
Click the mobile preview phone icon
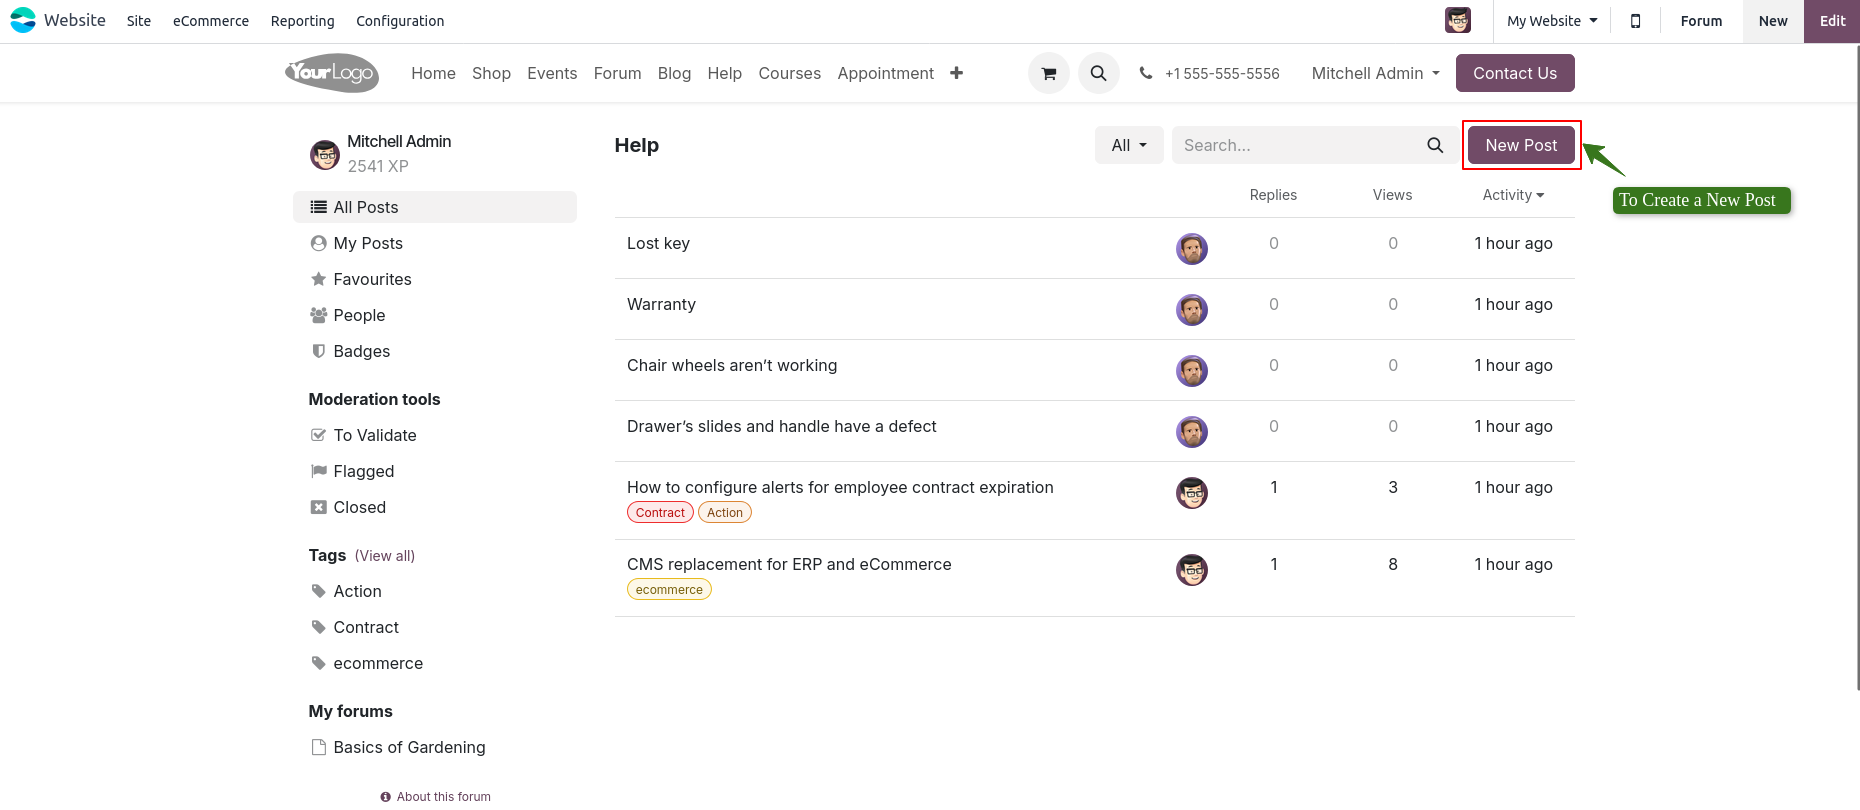1635,21
